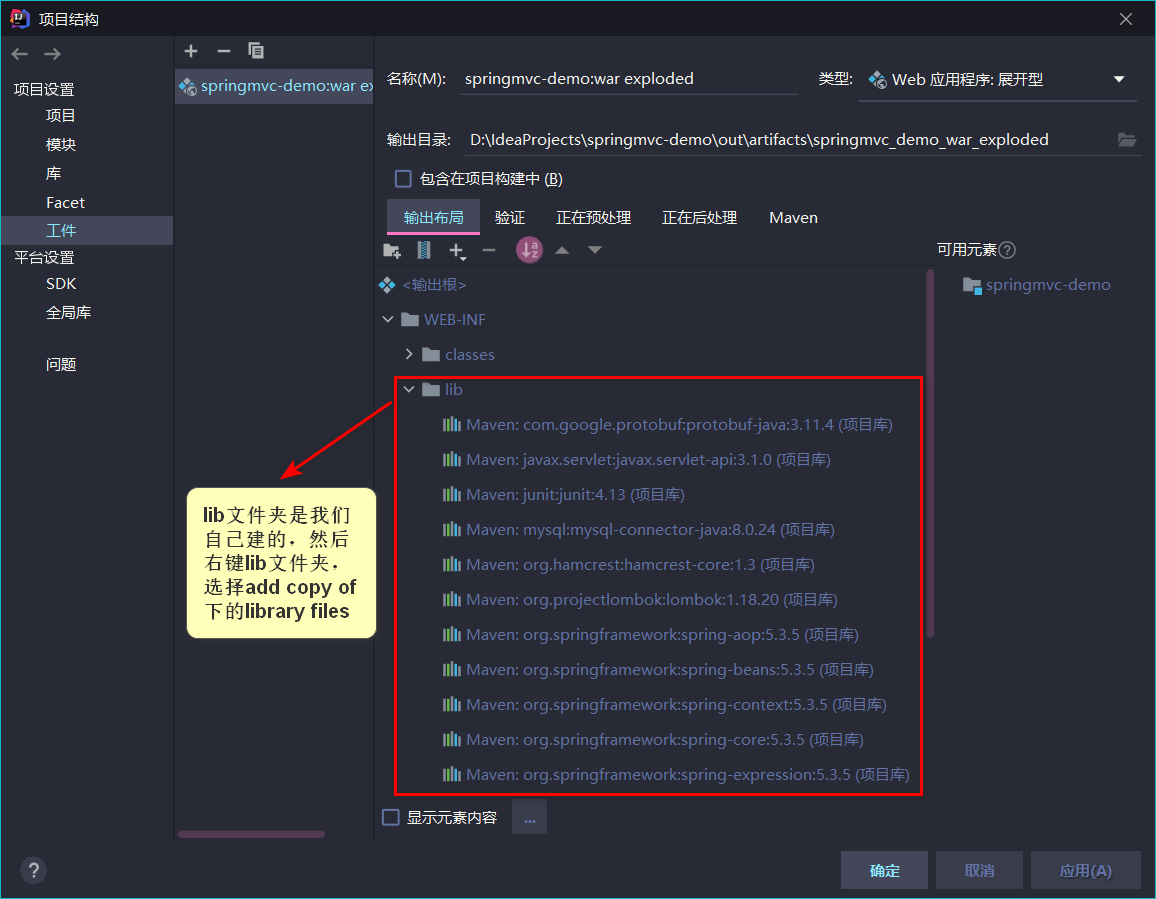Image resolution: width=1156 pixels, height=899 pixels.
Task: Switch to the 输出布局 tab
Action: point(434,218)
